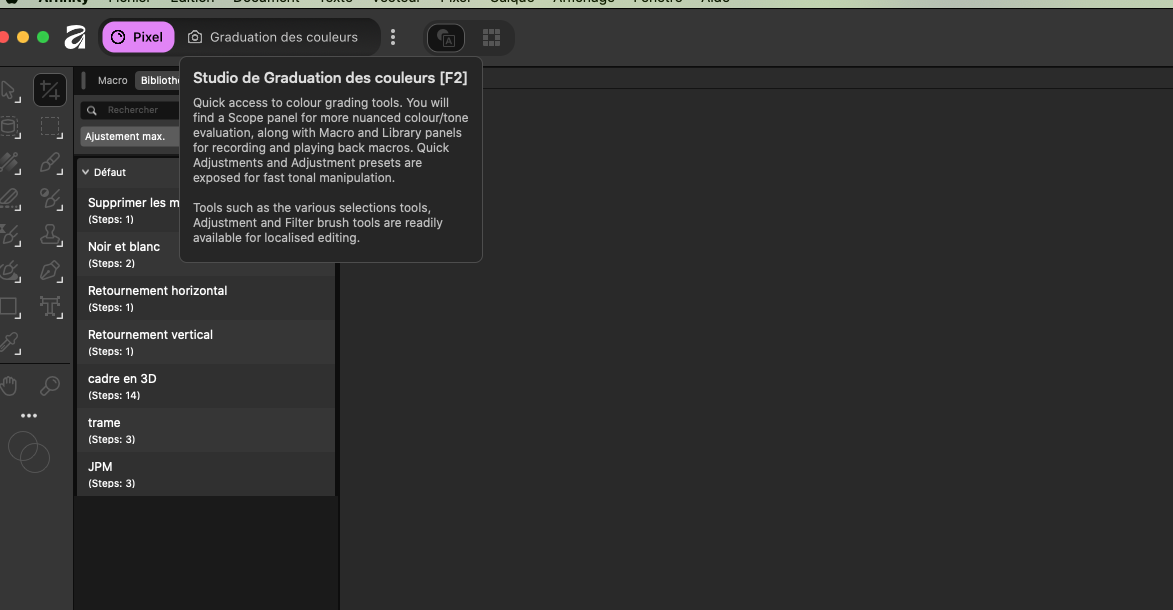Screen dimensions: 1173x610
Task: Select the paint mixer brush tool left of Paint Brush
Action: [x=9, y=162]
